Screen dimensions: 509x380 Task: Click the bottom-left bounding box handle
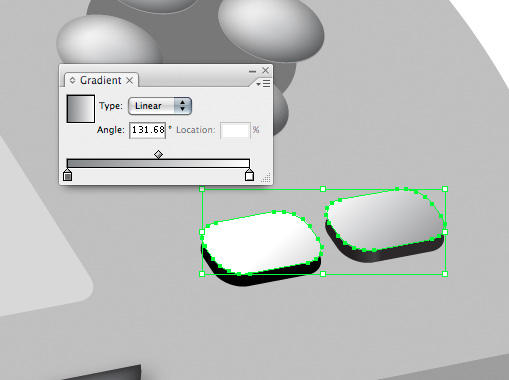coord(202,274)
